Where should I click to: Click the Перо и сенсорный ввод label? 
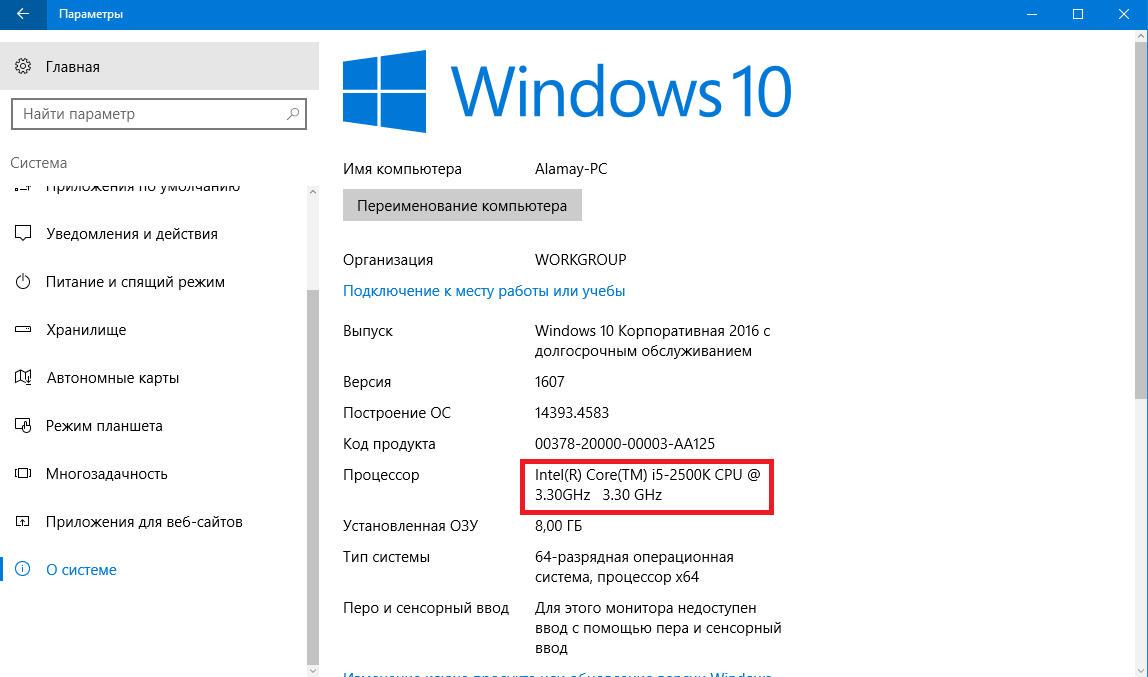pos(425,608)
